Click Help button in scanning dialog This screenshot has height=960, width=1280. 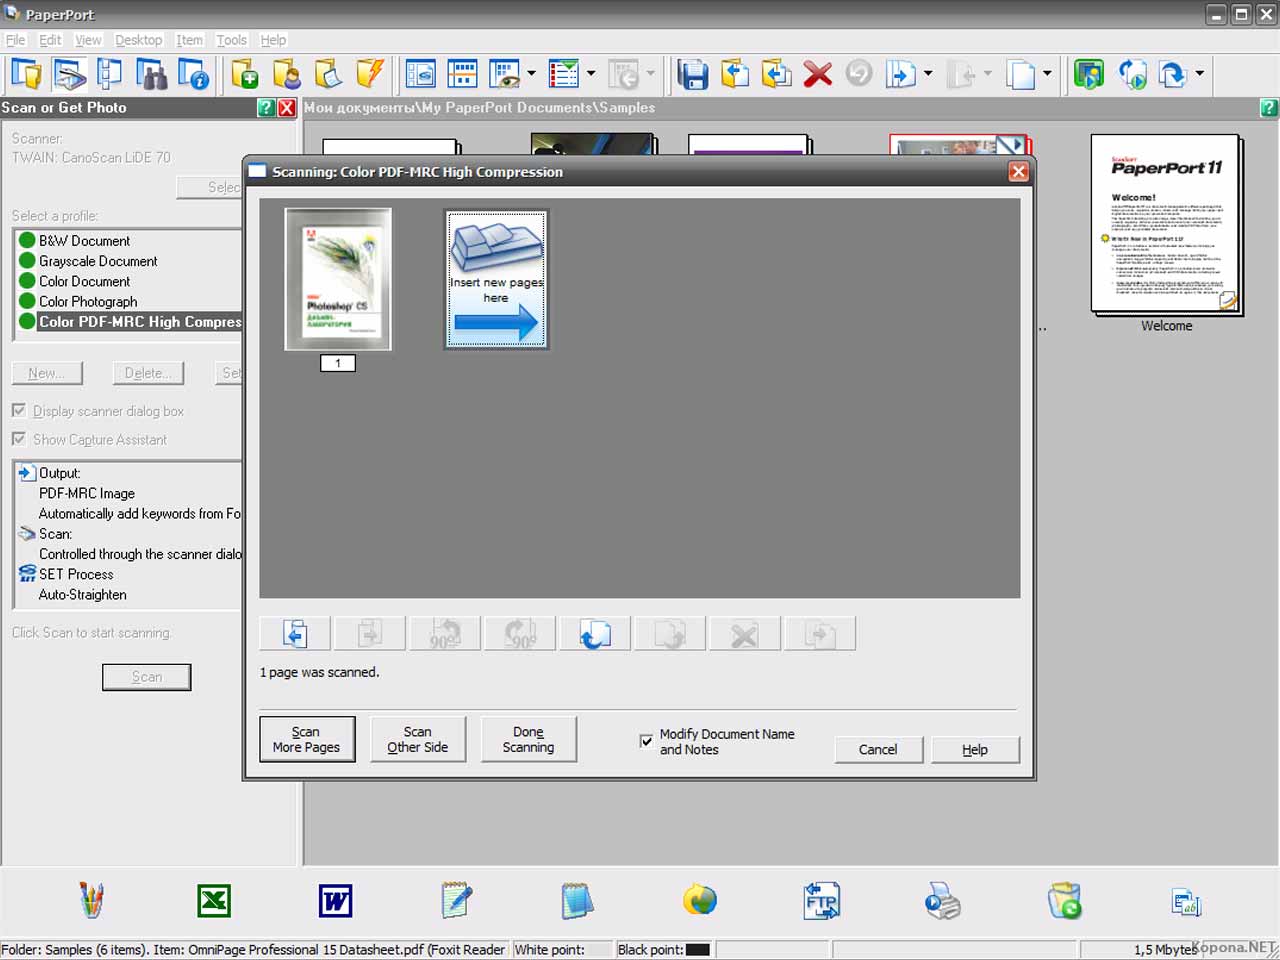click(975, 749)
